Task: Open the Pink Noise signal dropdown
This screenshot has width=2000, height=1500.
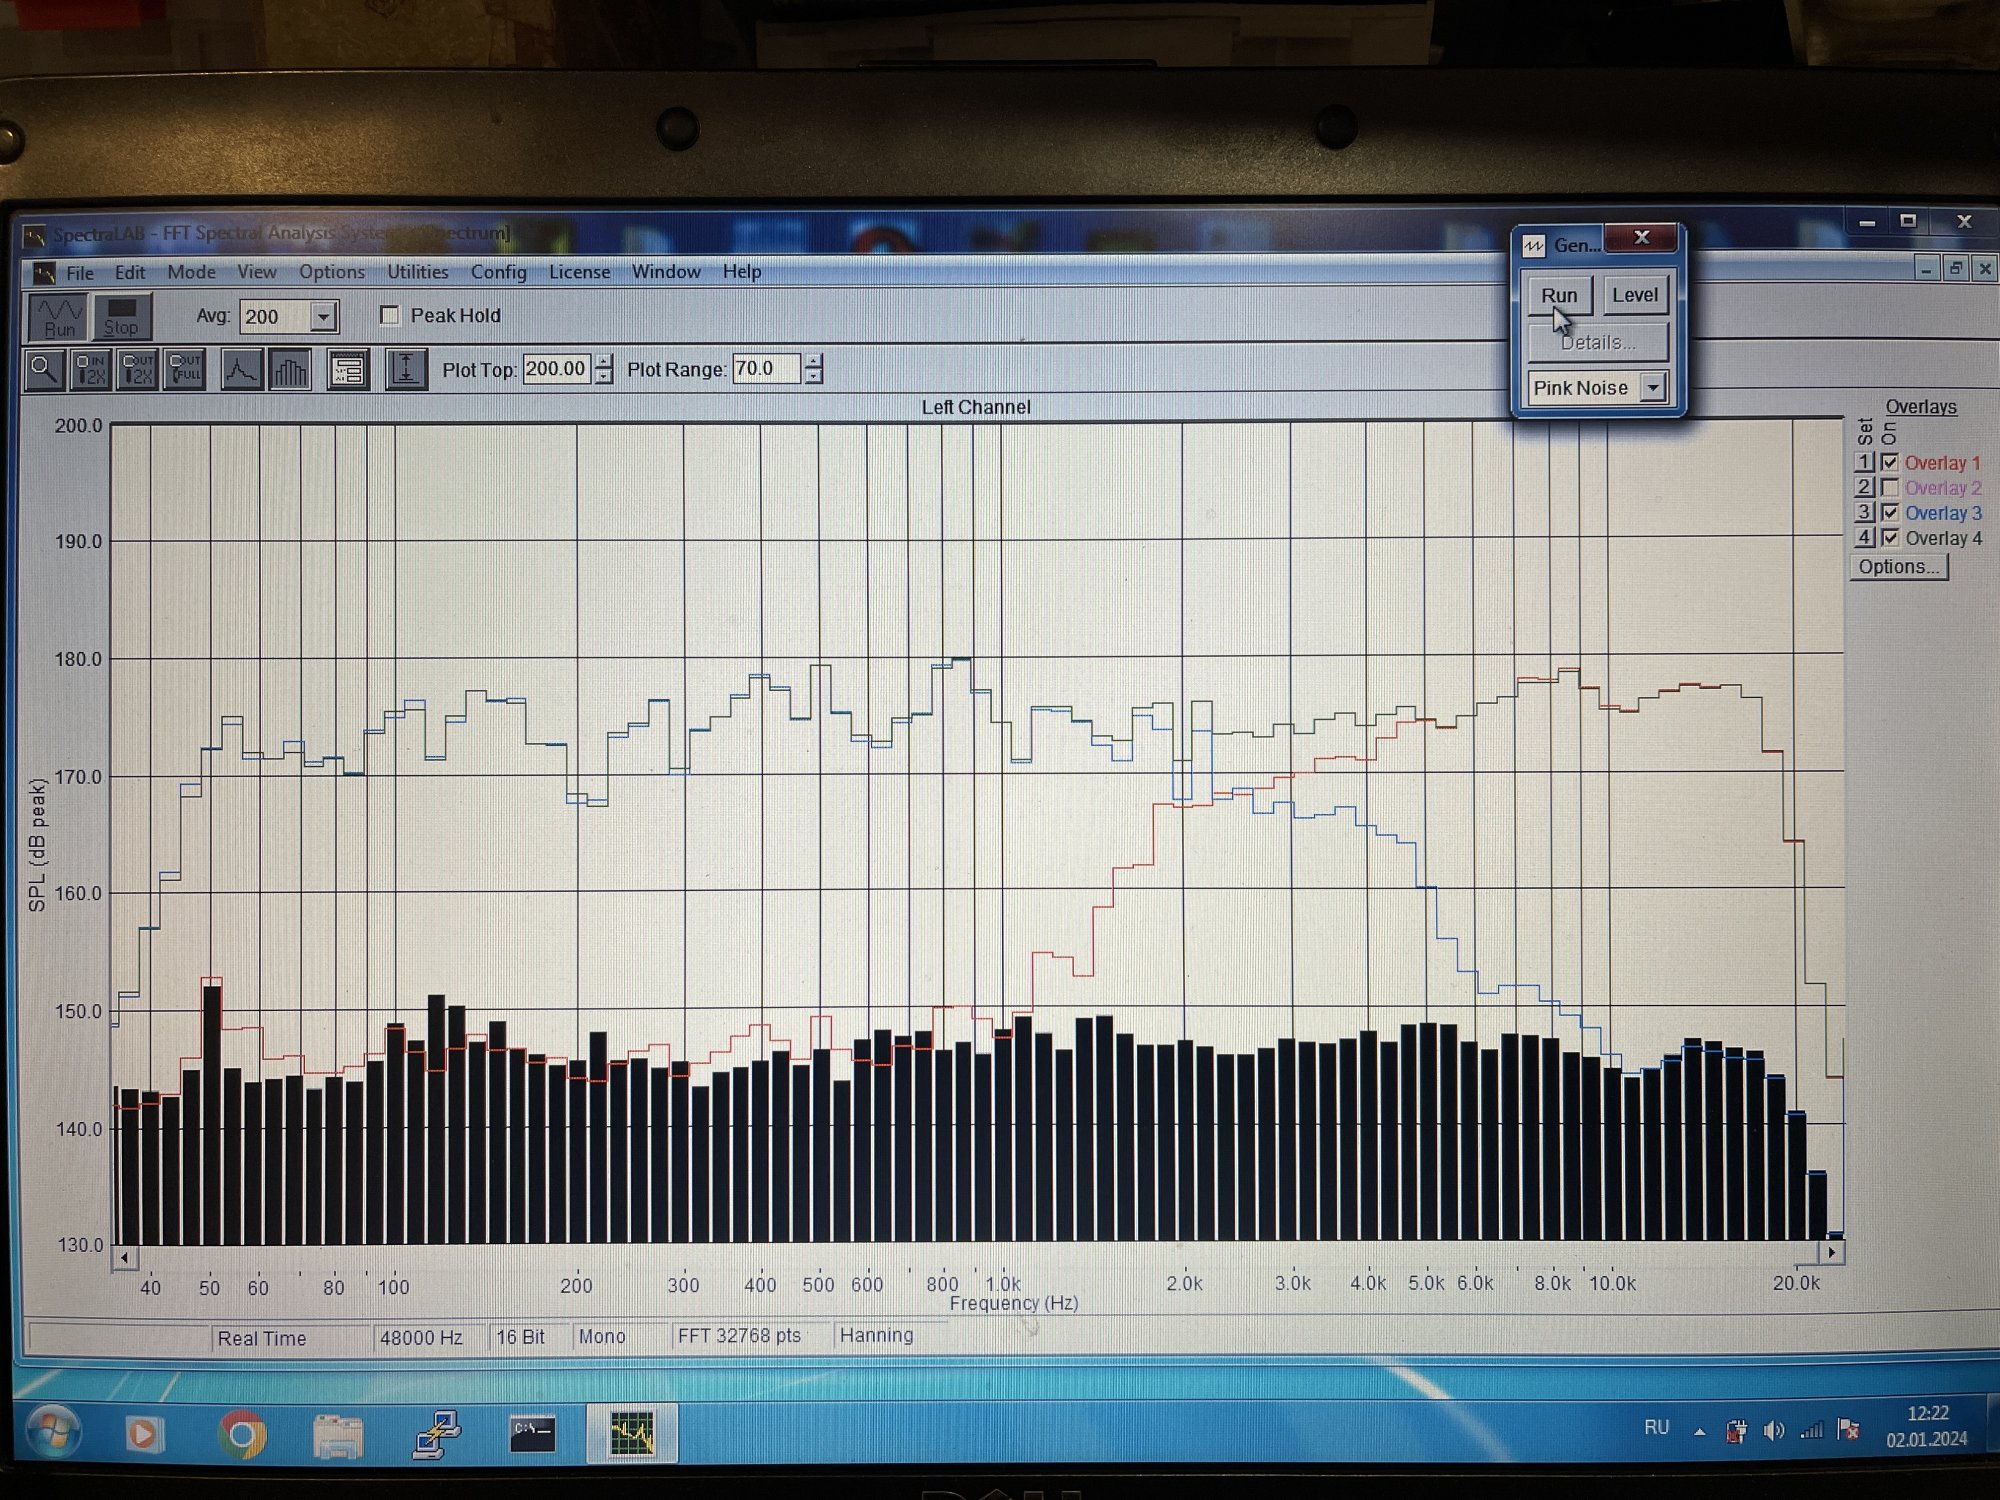Action: click(1654, 387)
